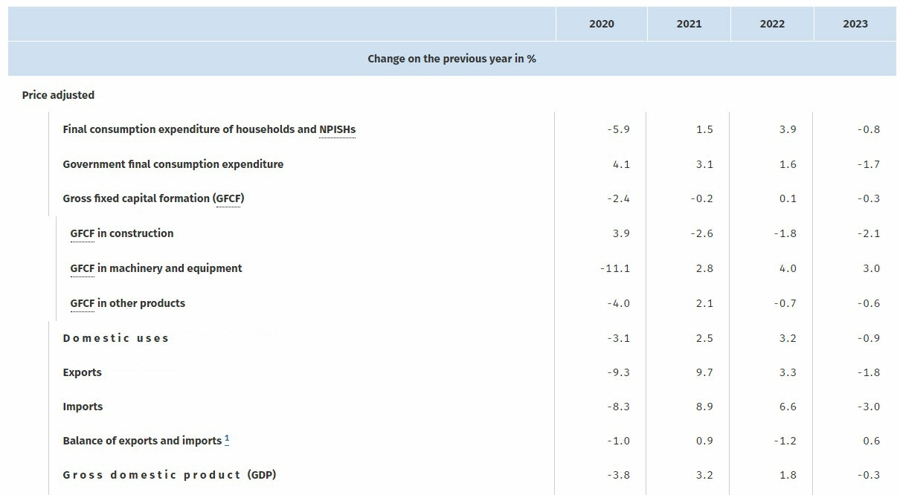This screenshot has width=900, height=495.
Task: Click the Exports row label
Action: coord(82,373)
